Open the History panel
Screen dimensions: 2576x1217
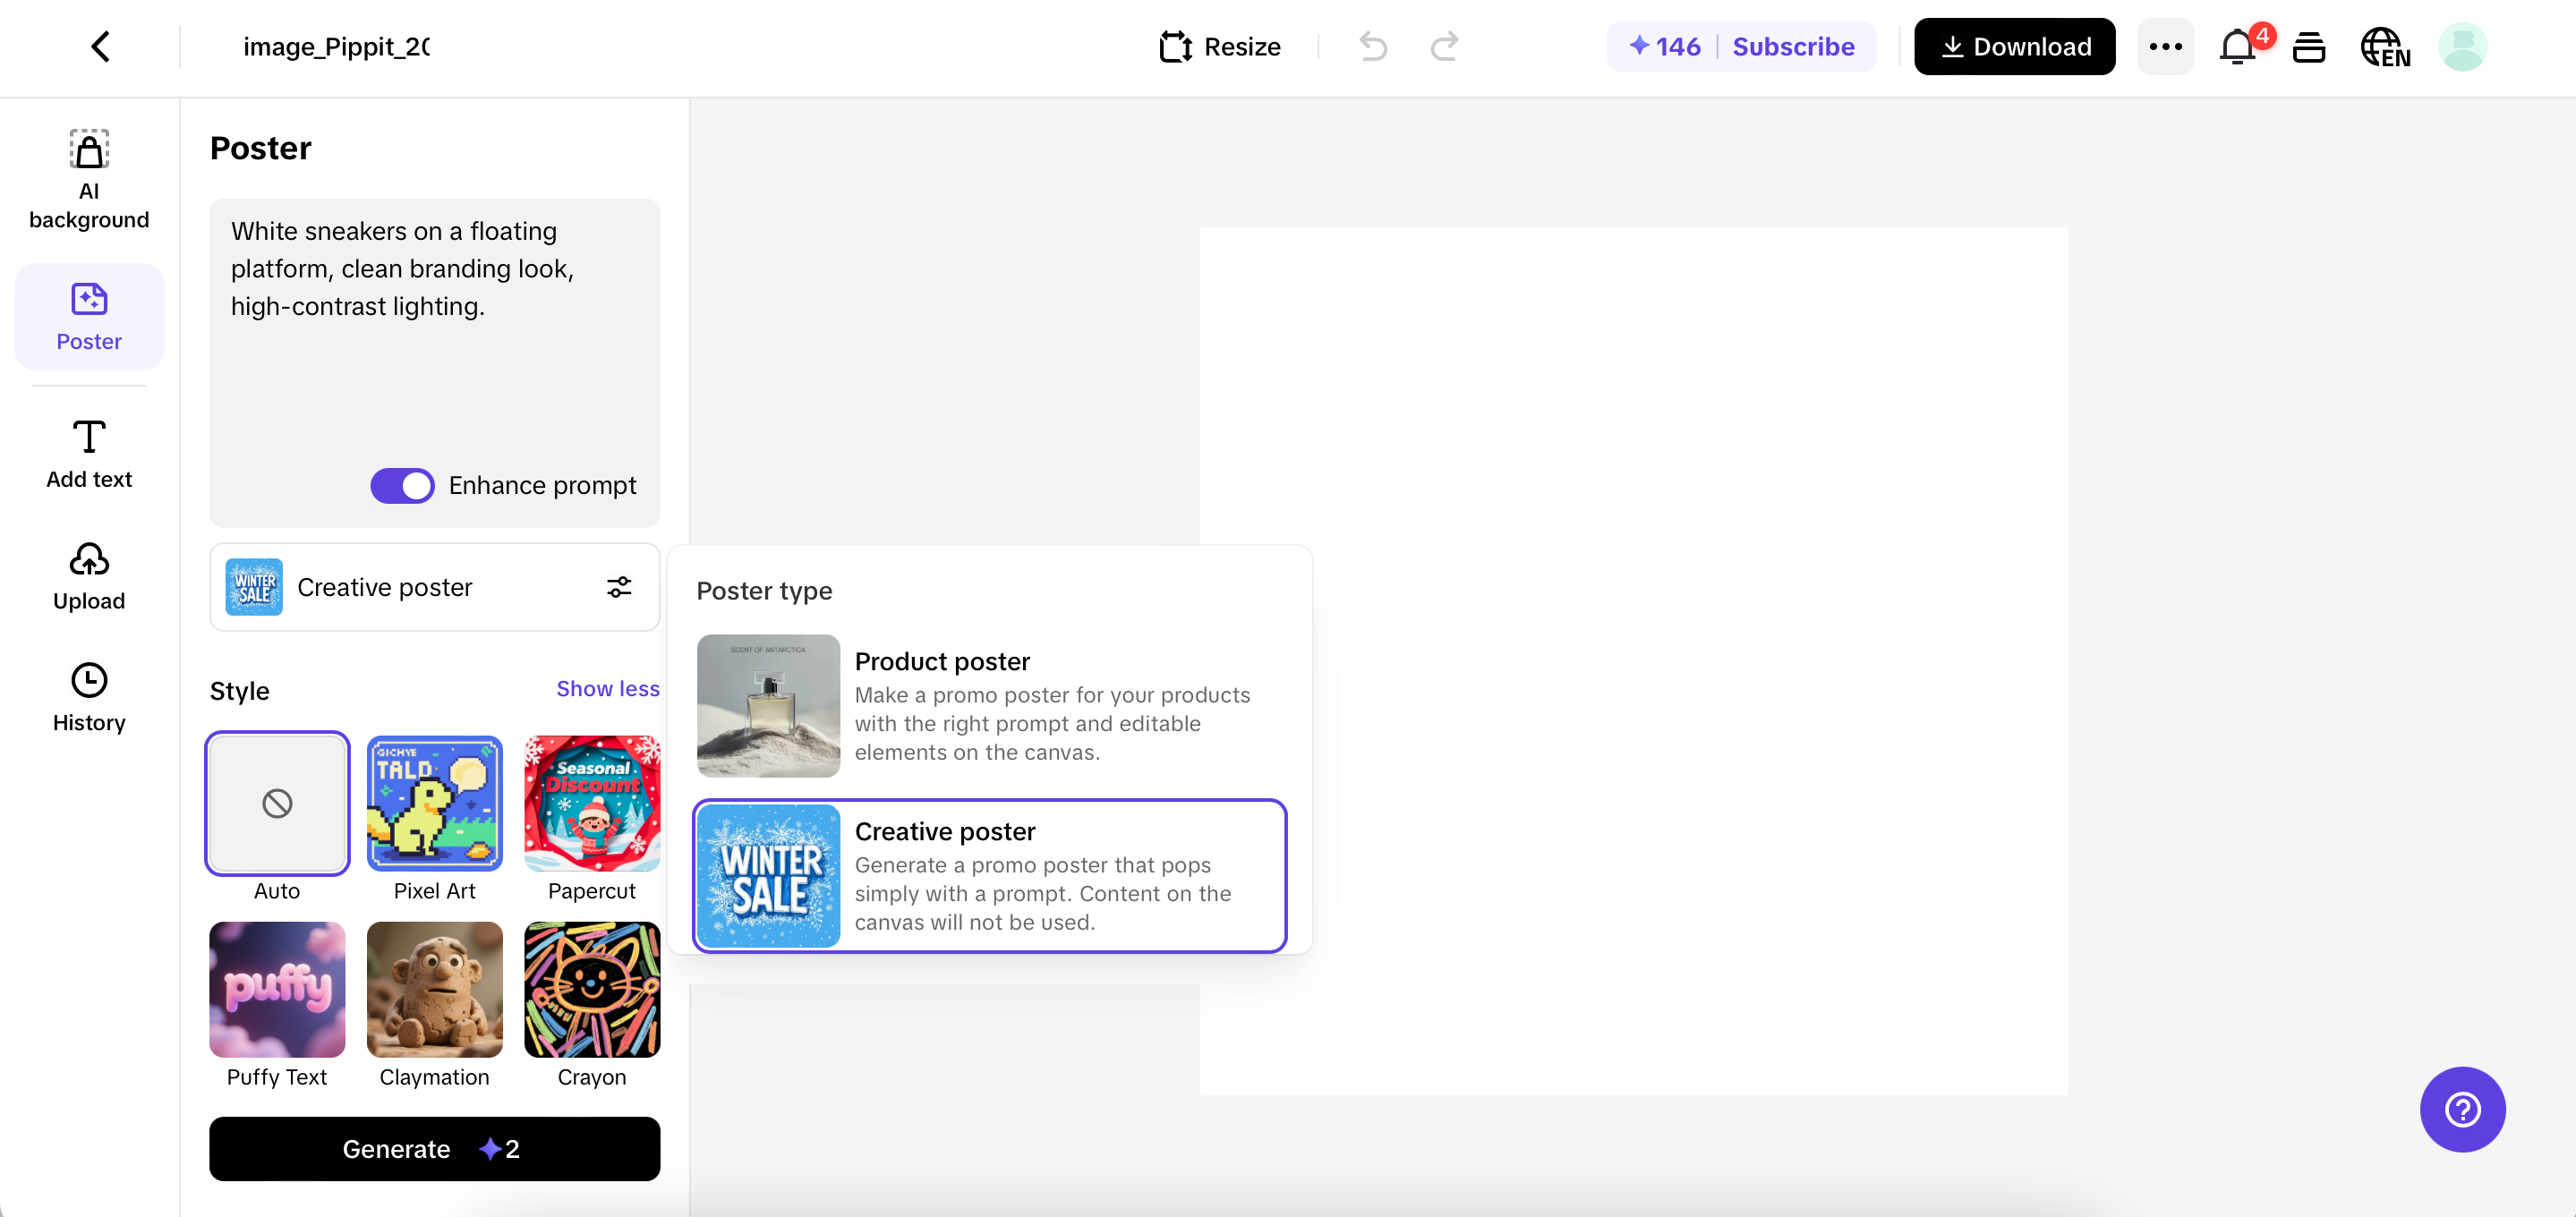[x=89, y=698]
